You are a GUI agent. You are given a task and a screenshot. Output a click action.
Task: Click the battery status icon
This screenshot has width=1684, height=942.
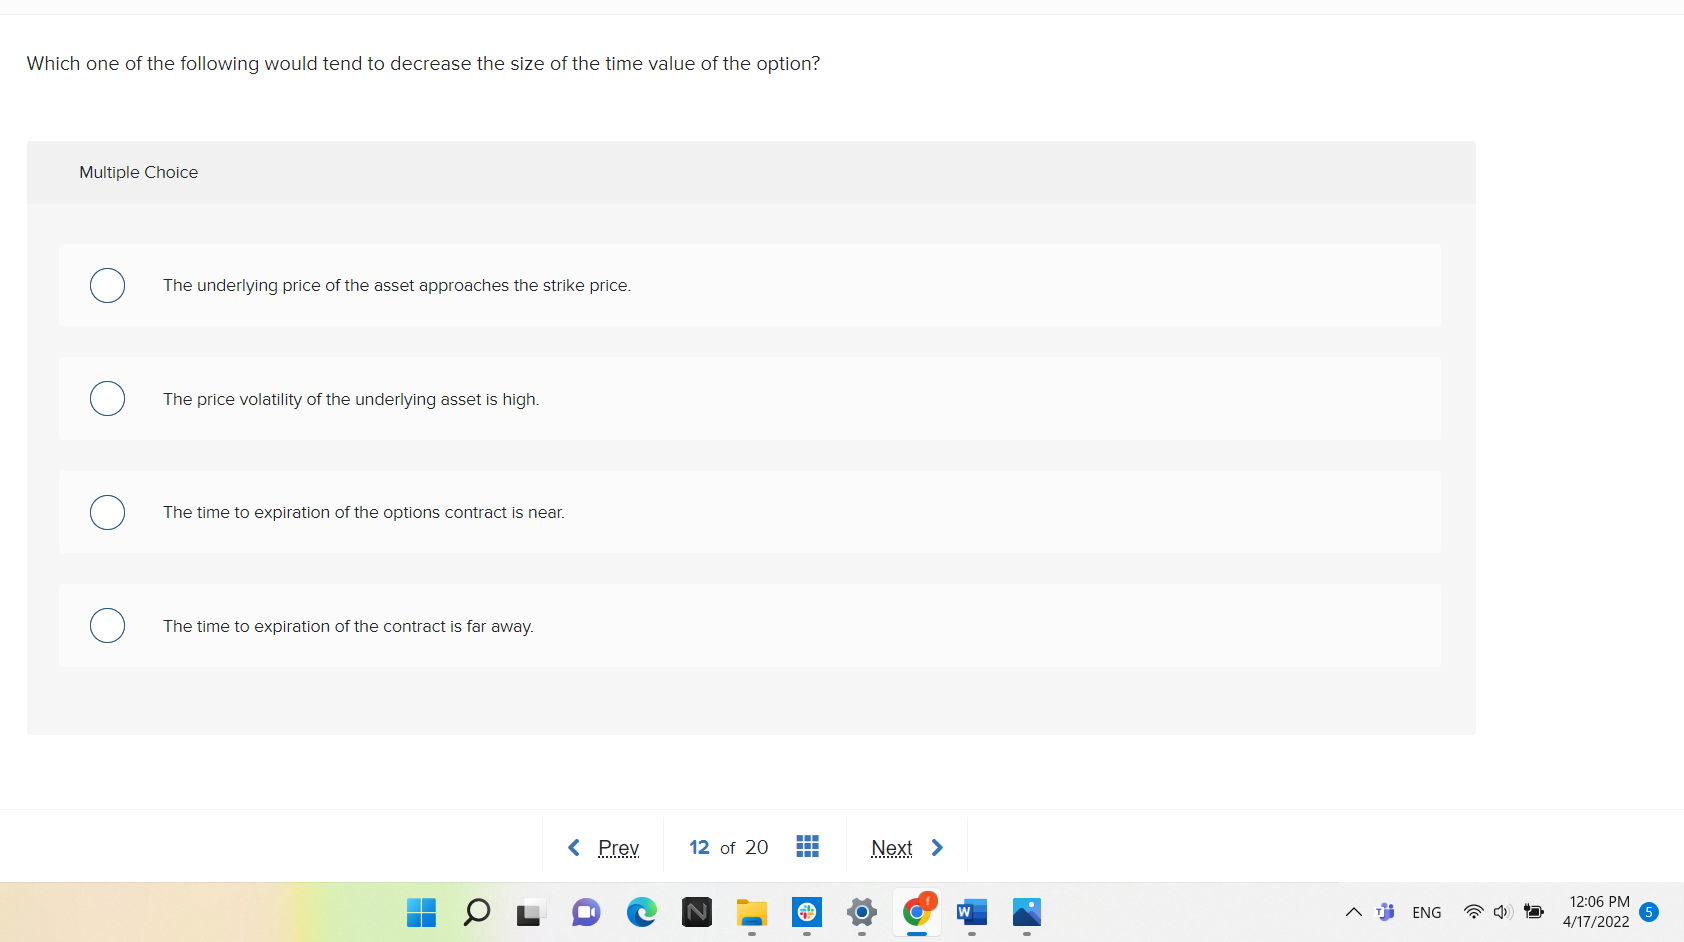click(x=1534, y=912)
